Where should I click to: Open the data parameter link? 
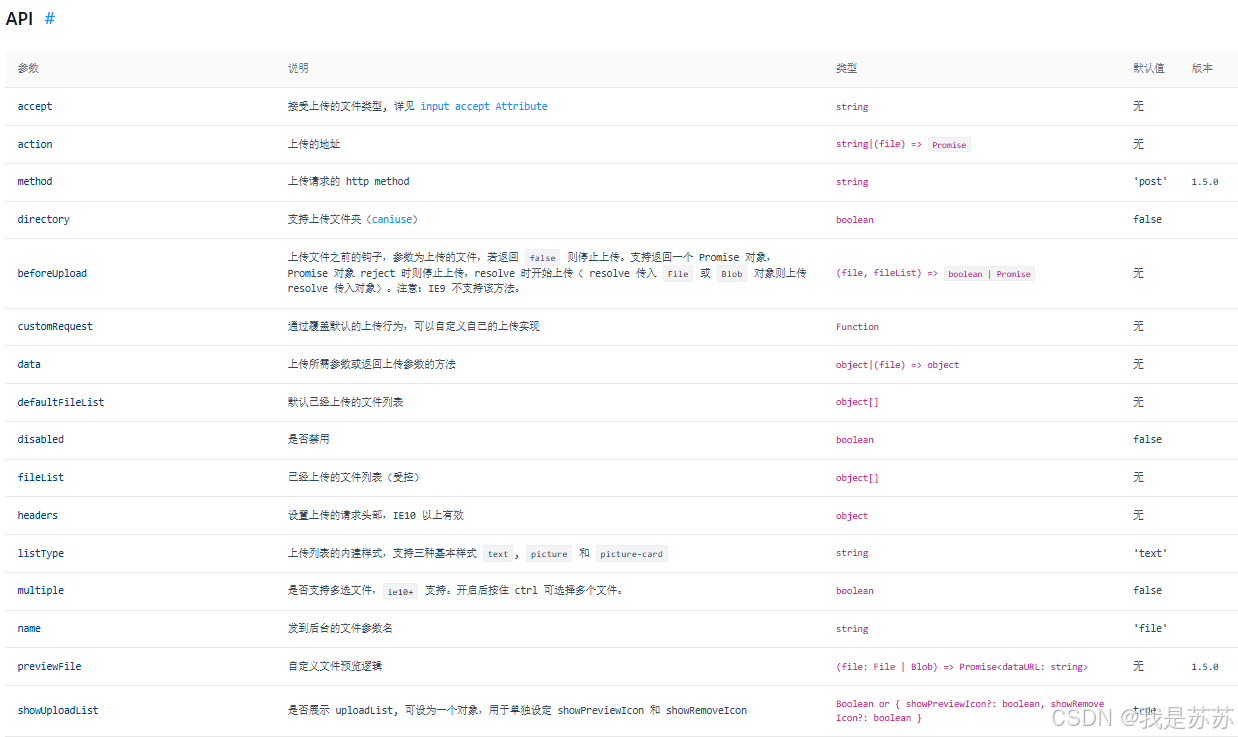tap(28, 364)
